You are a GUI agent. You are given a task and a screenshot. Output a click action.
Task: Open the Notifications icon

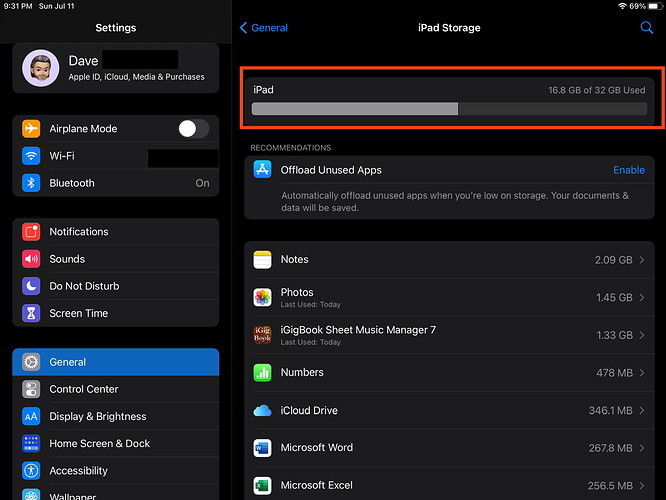[x=31, y=232]
